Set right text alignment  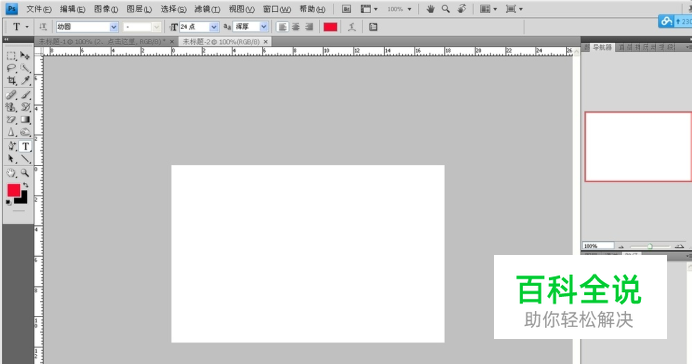tap(309, 27)
